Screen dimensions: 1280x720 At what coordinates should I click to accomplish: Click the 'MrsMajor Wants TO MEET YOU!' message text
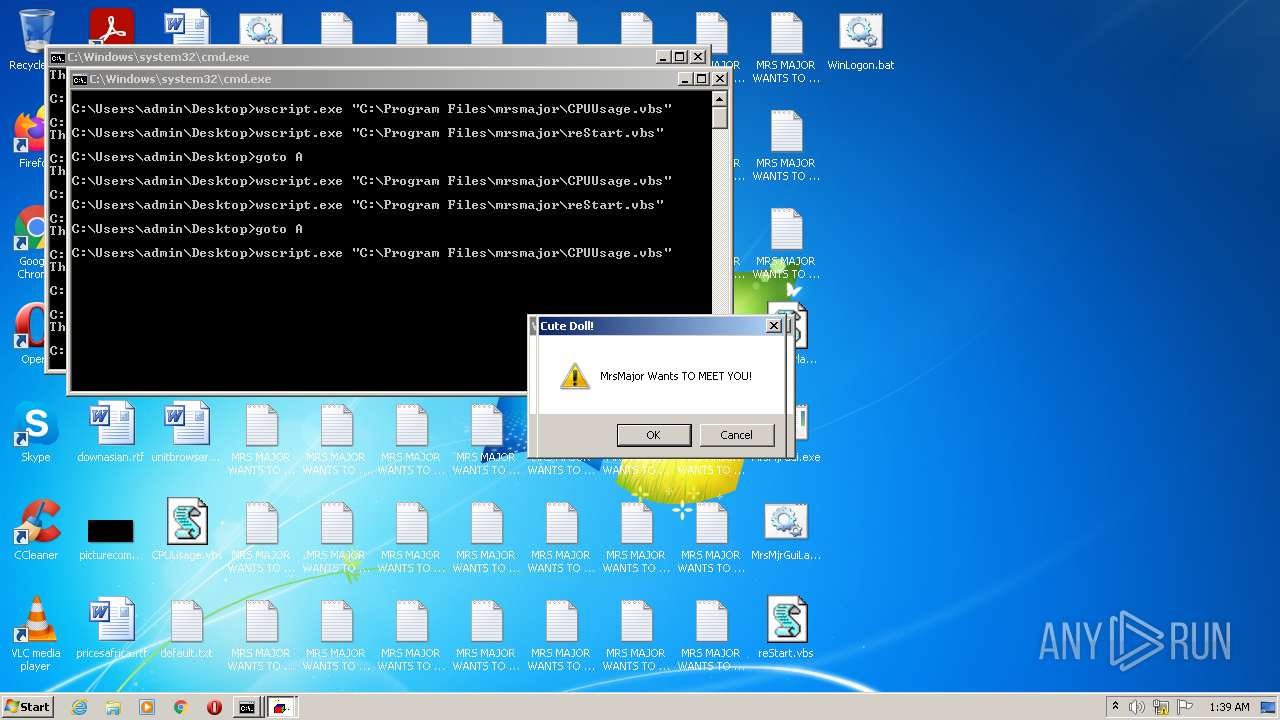676,376
